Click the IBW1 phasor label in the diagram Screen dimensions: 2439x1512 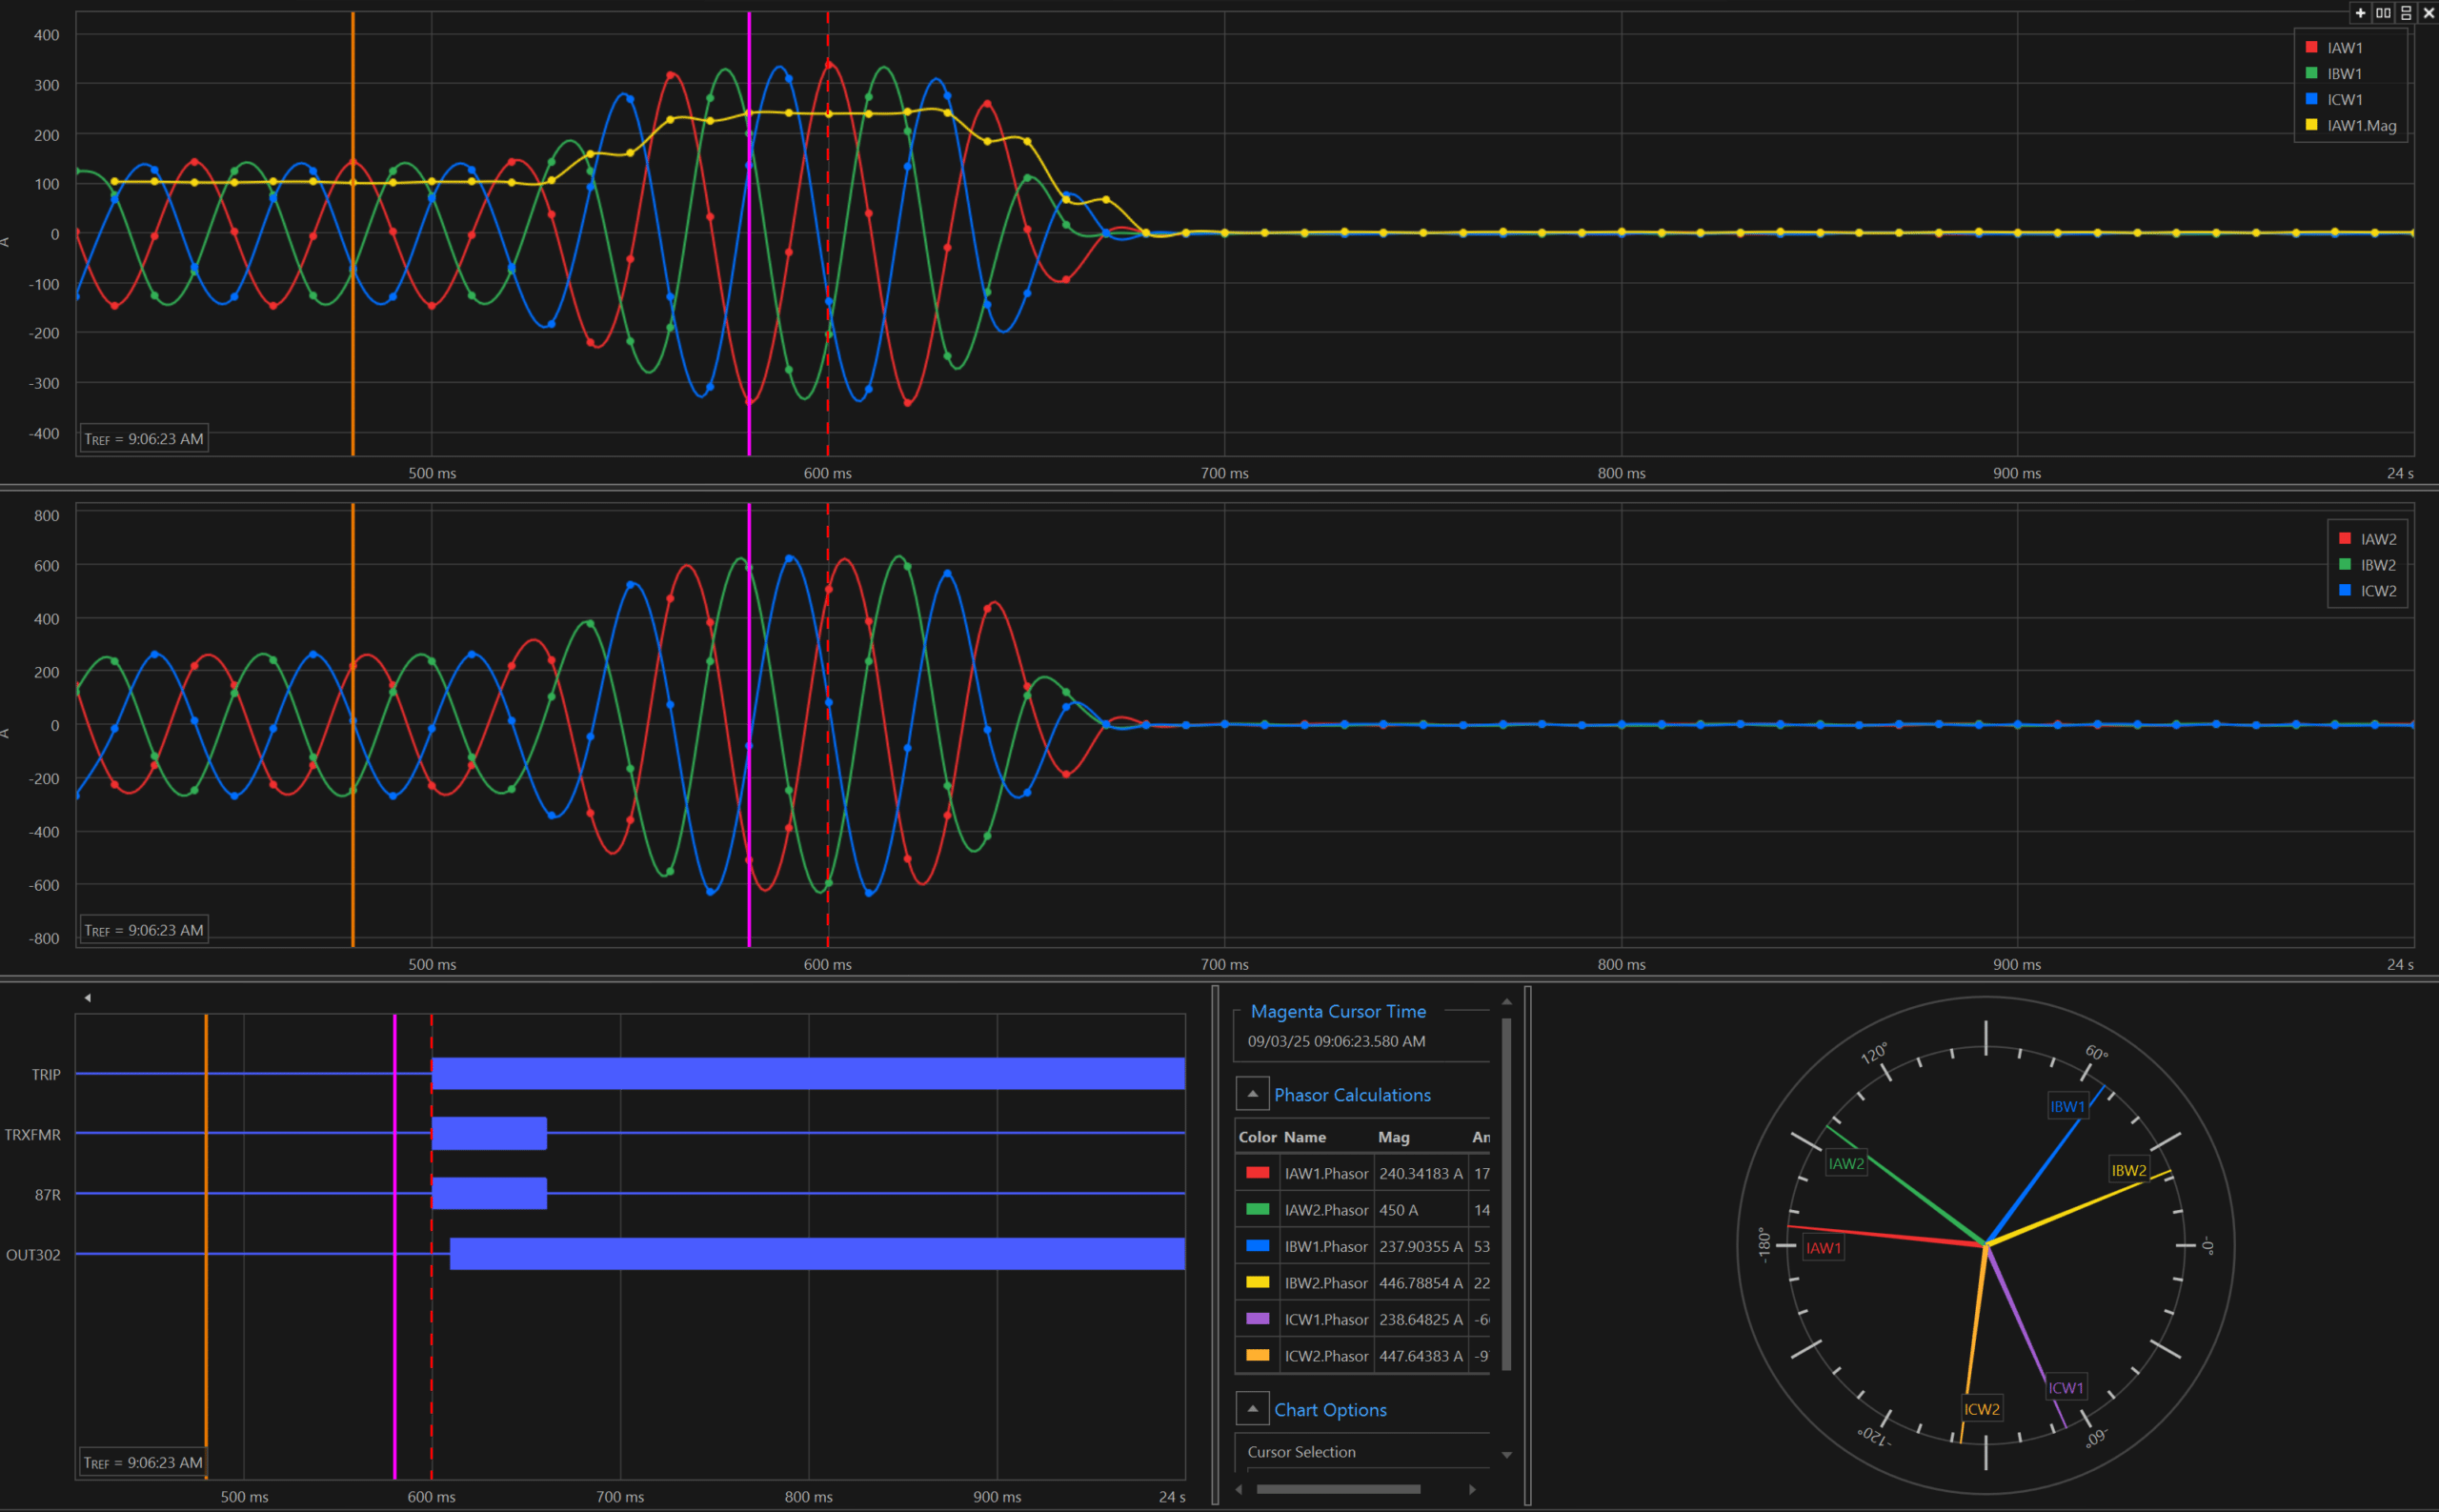click(x=2068, y=1106)
